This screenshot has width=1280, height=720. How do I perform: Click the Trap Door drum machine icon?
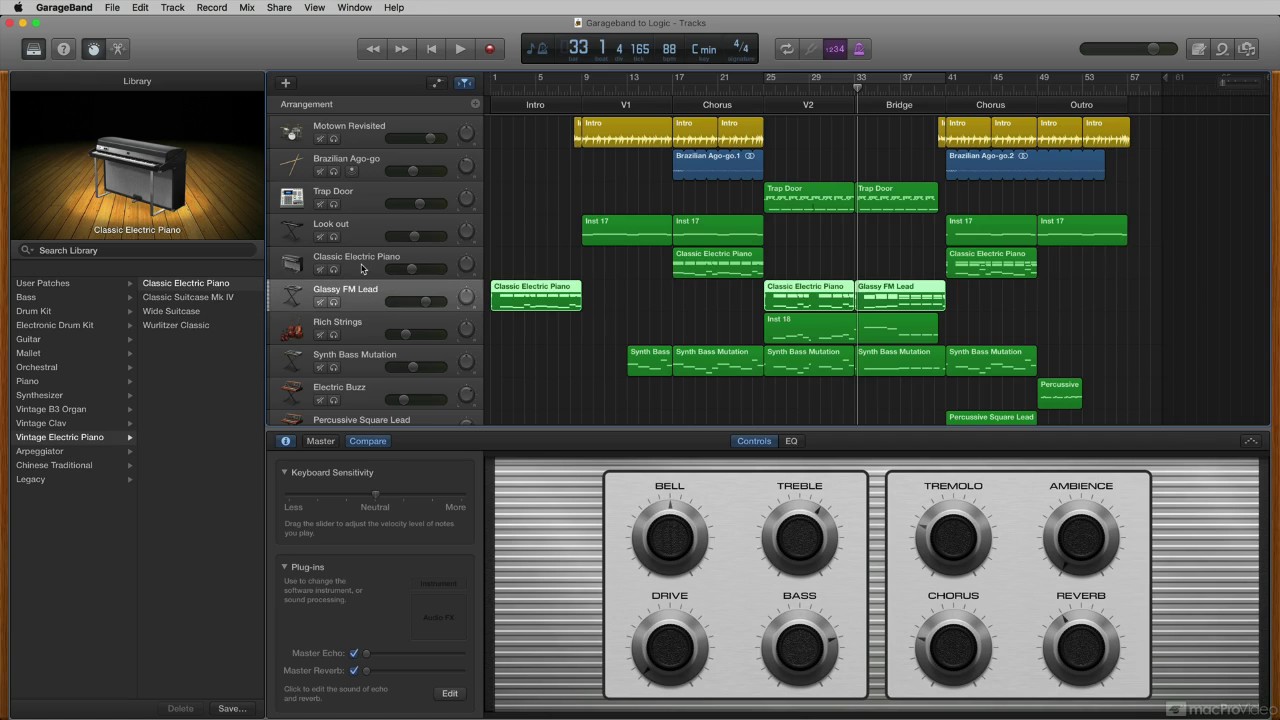tap(291, 197)
